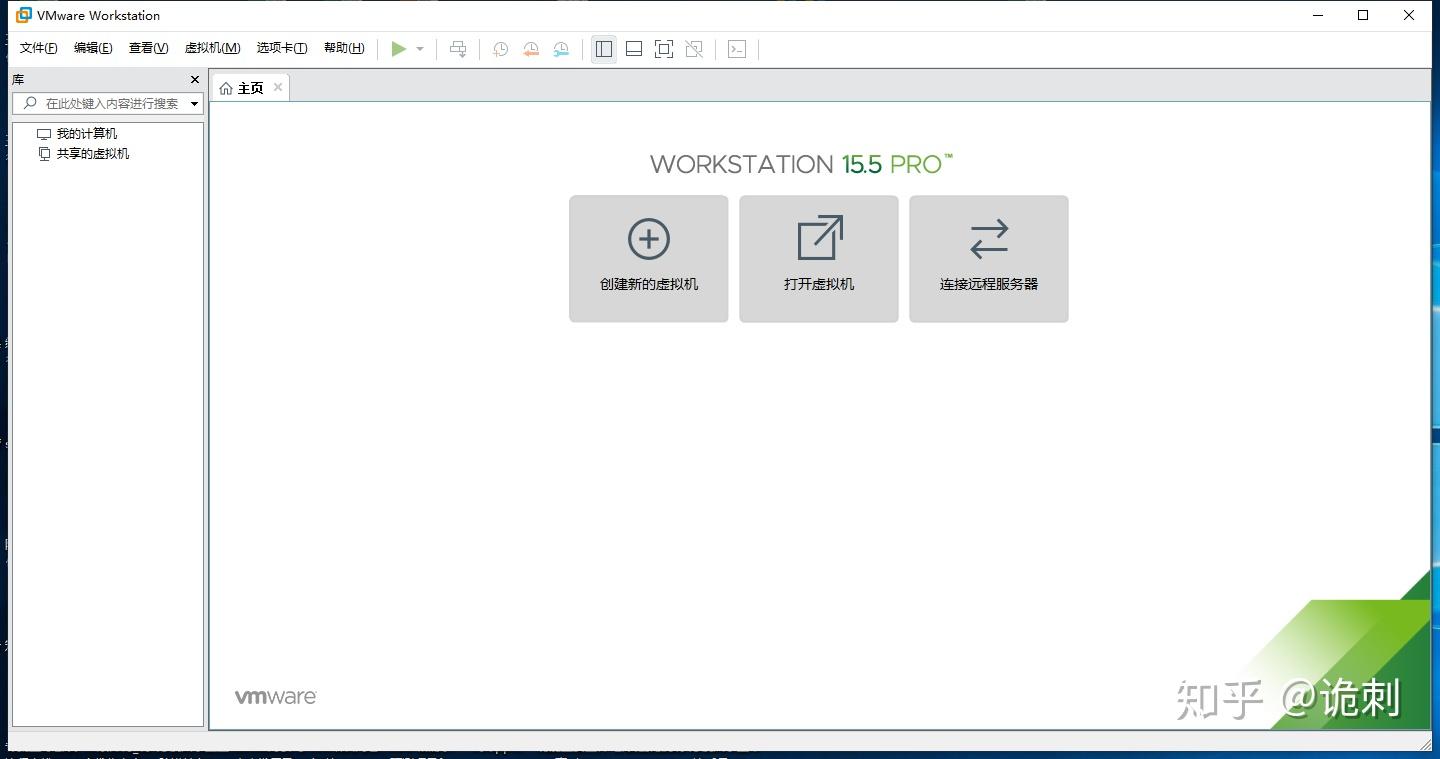Enter full screen mode
1440x759 pixels.
click(x=663, y=48)
